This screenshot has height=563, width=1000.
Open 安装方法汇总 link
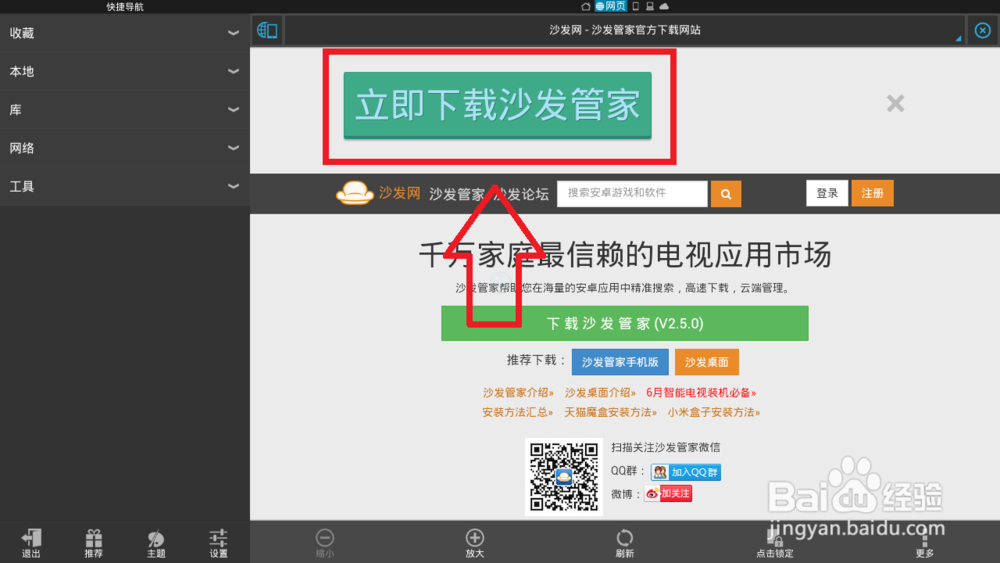click(x=518, y=413)
